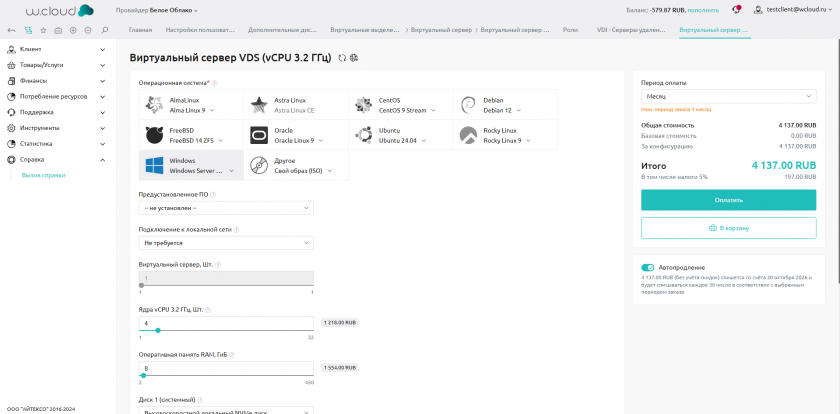Select the CentOS logo
Viewport: 840px width, 414px height.
point(363,105)
